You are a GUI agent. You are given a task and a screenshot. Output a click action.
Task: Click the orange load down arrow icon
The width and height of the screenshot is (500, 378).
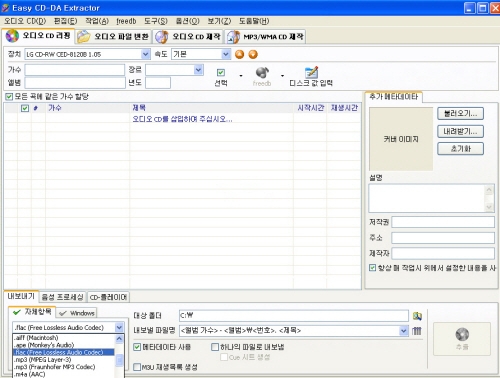pos(253,54)
